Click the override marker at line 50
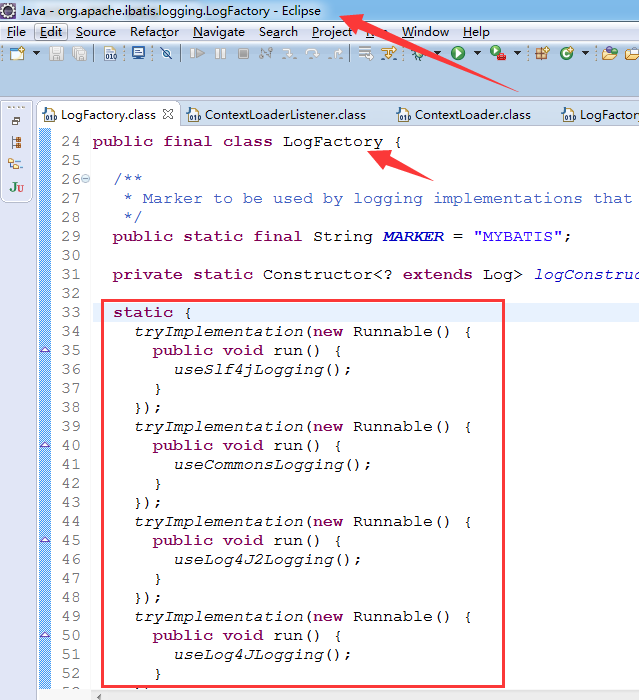 click(x=45, y=635)
